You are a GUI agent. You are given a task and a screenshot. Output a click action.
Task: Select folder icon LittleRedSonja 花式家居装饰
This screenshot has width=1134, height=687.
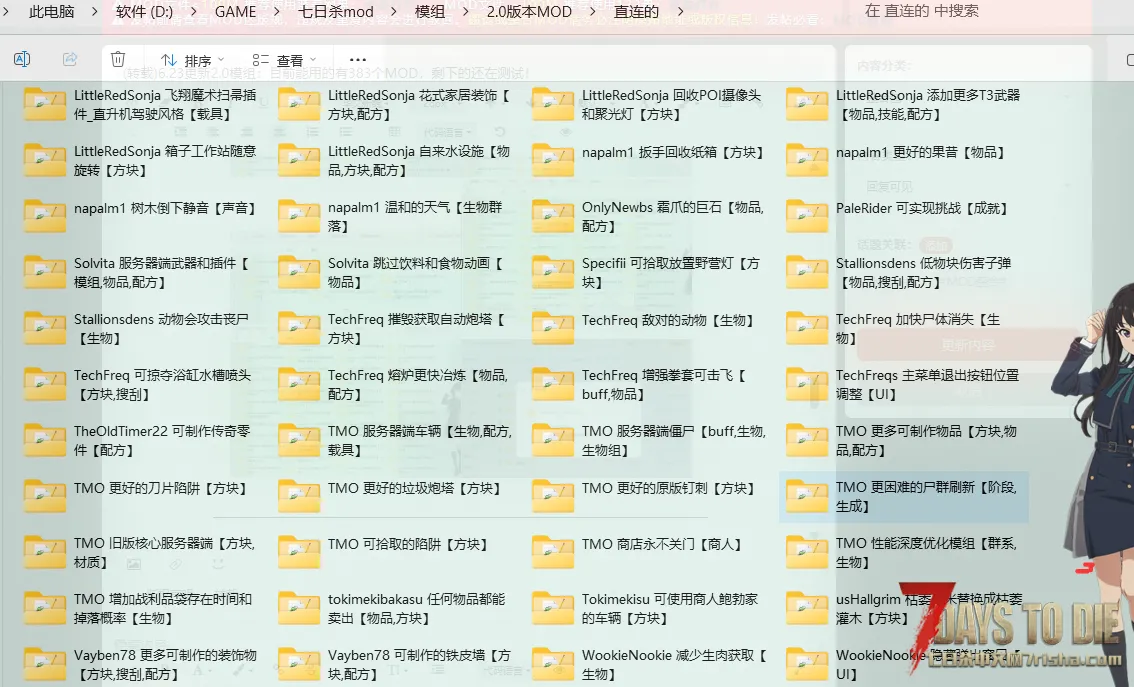click(299, 104)
